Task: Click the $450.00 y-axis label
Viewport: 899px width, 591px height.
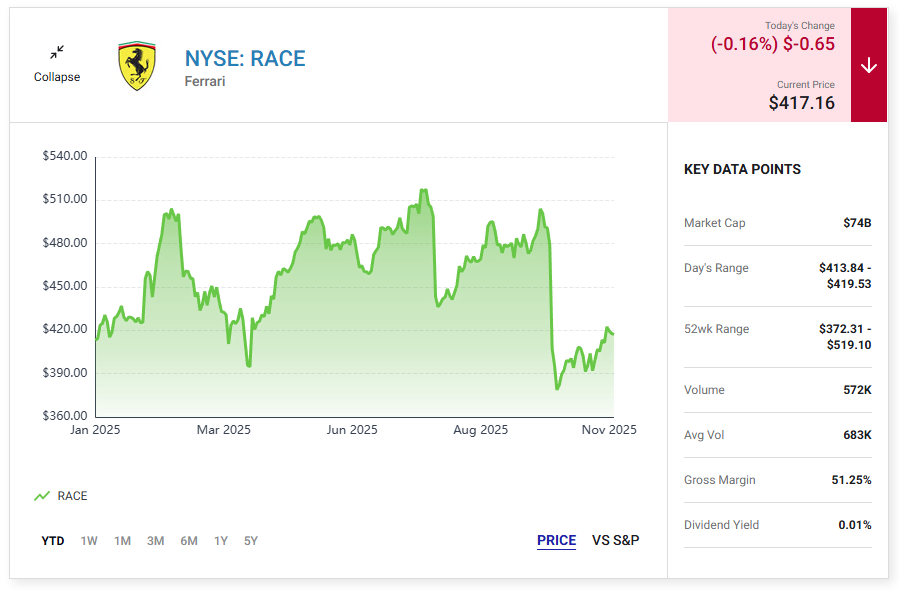Action: (65, 285)
